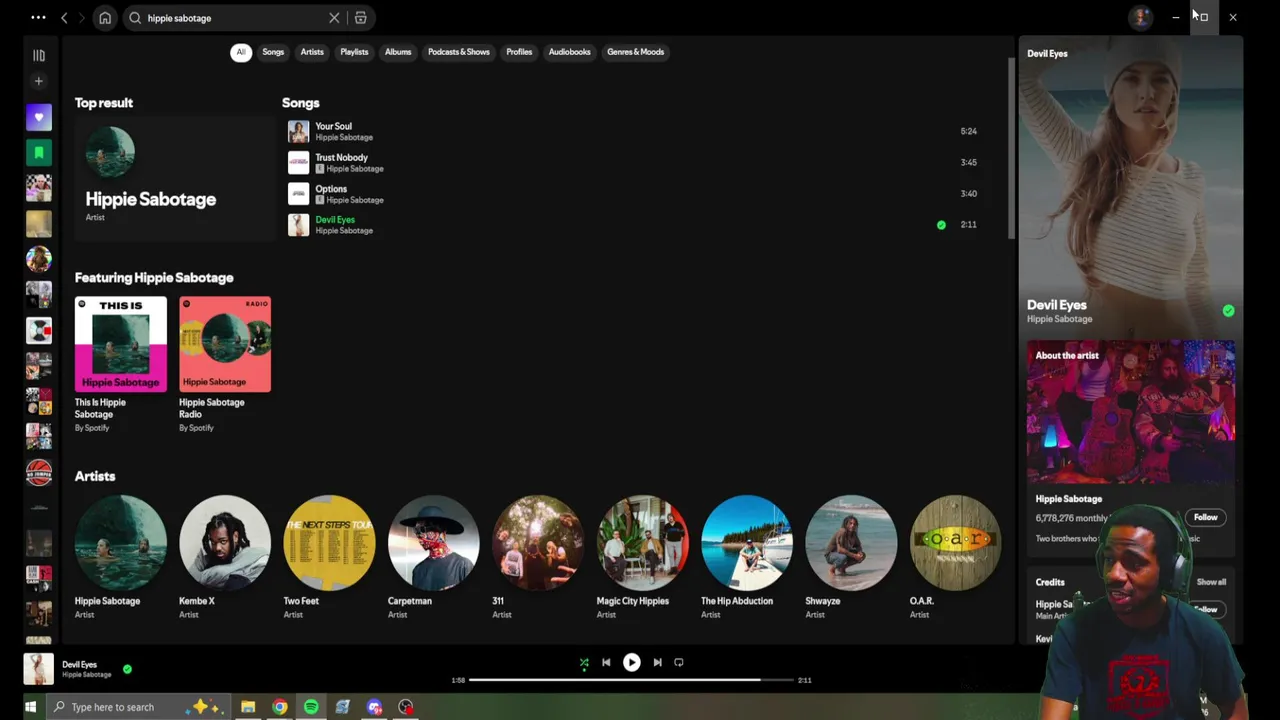
Task: Click the search magnifier icon
Action: click(136, 18)
